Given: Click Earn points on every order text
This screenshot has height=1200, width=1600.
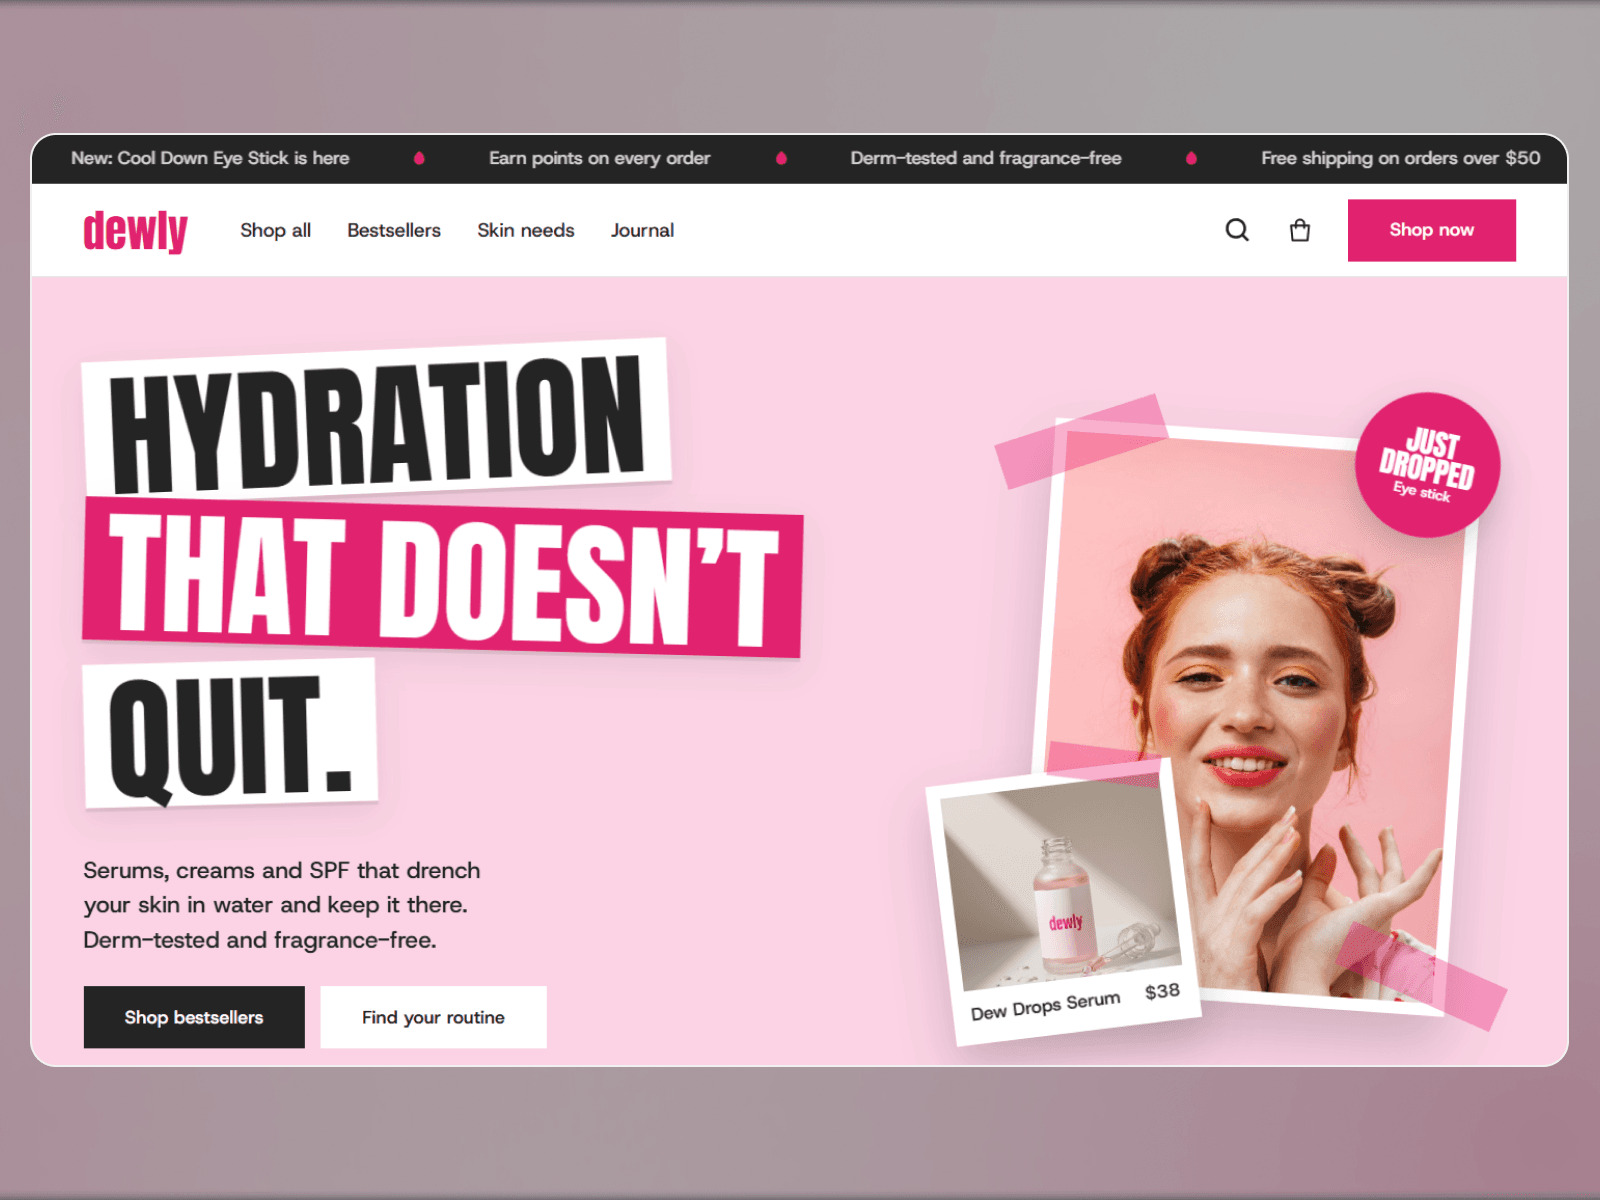Looking at the screenshot, I should point(599,158).
